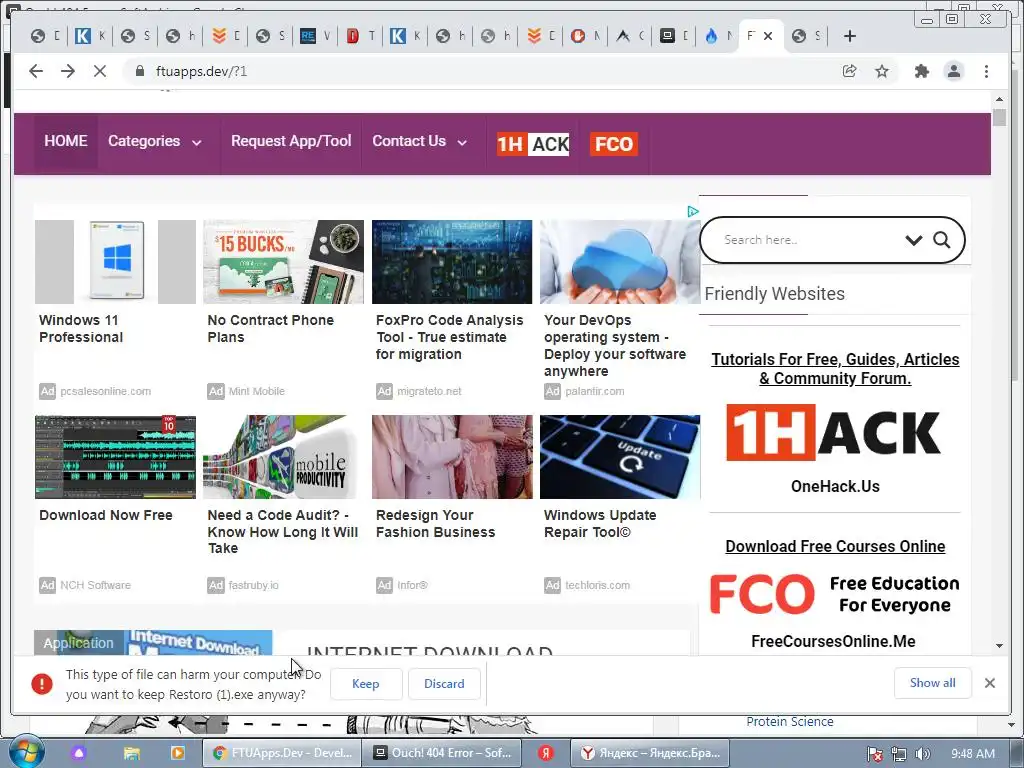Open the Chrome profile avatar menu
Image resolution: width=1024 pixels, height=768 pixels.
click(x=954, y=71)
